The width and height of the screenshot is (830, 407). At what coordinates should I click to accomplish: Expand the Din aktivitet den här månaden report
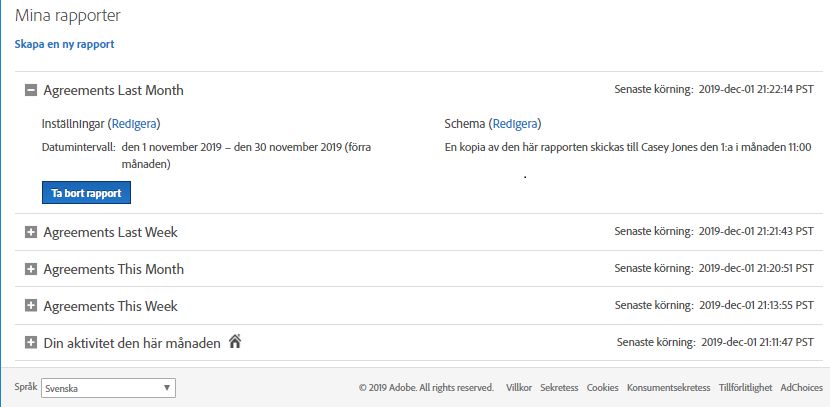(x=31, y=343)
